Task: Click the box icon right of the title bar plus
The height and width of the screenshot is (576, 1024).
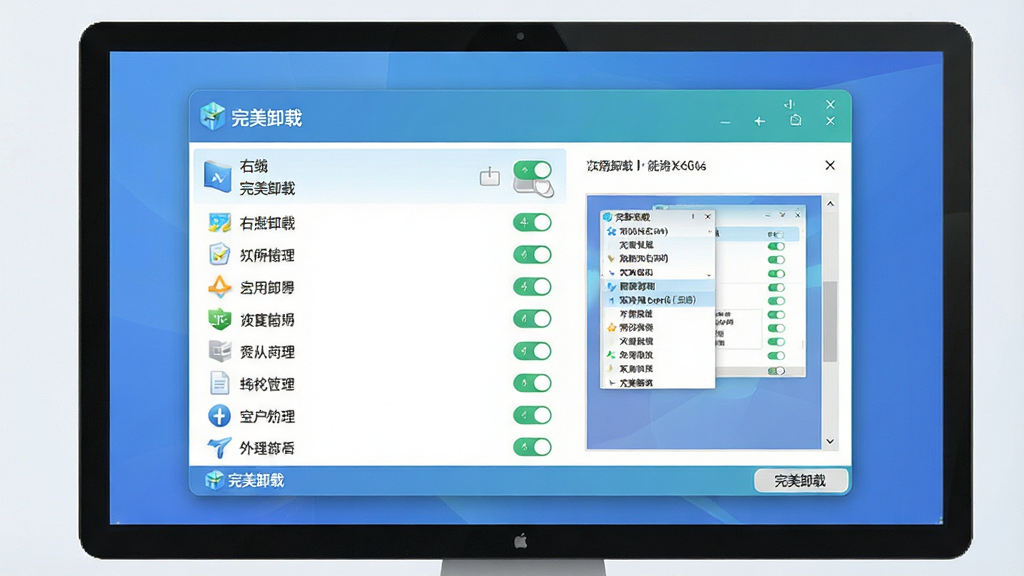Action: [795, 120]
